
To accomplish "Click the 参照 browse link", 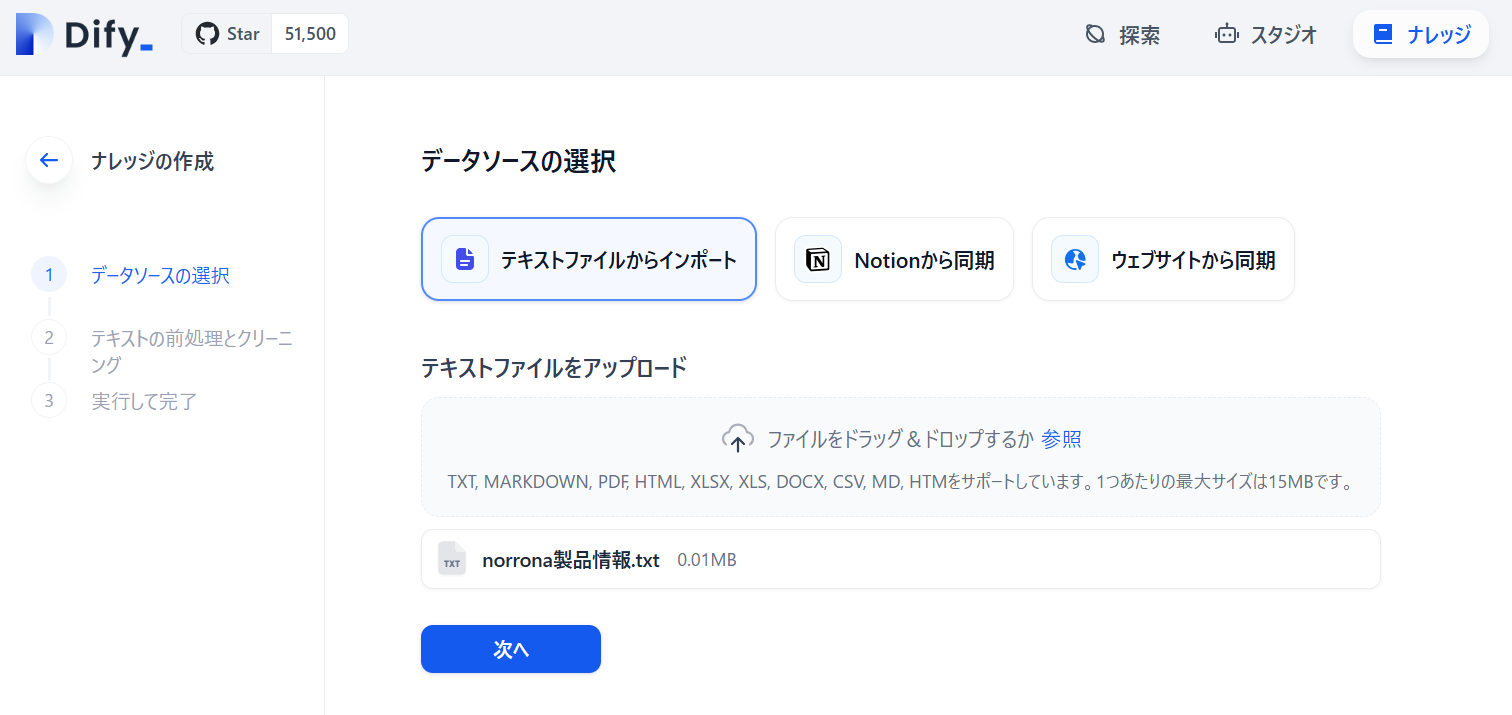I will pyautogui.click(x=1061, y=438).
